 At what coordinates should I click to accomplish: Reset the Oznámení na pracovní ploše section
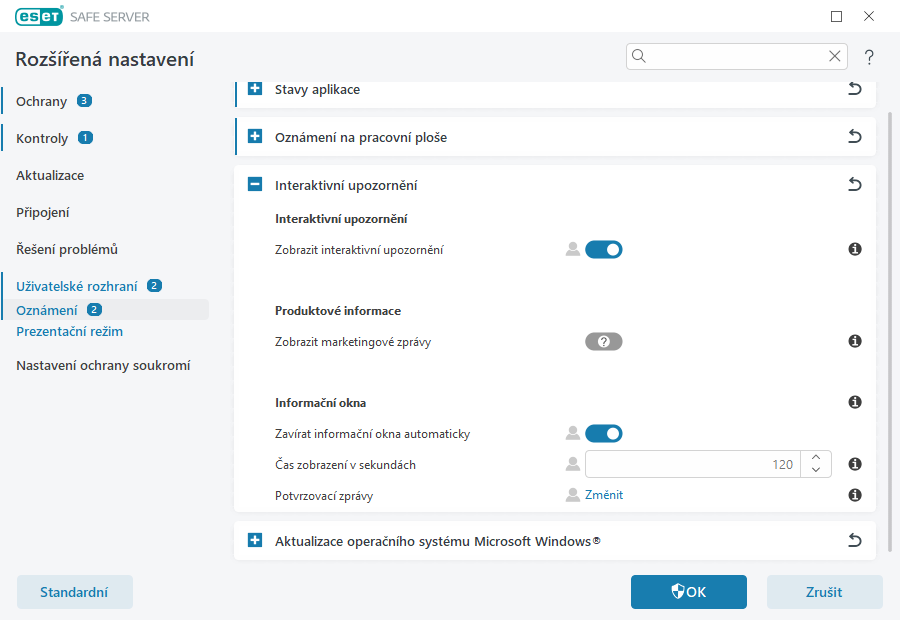pyautogui.click(x=855, y=137)
